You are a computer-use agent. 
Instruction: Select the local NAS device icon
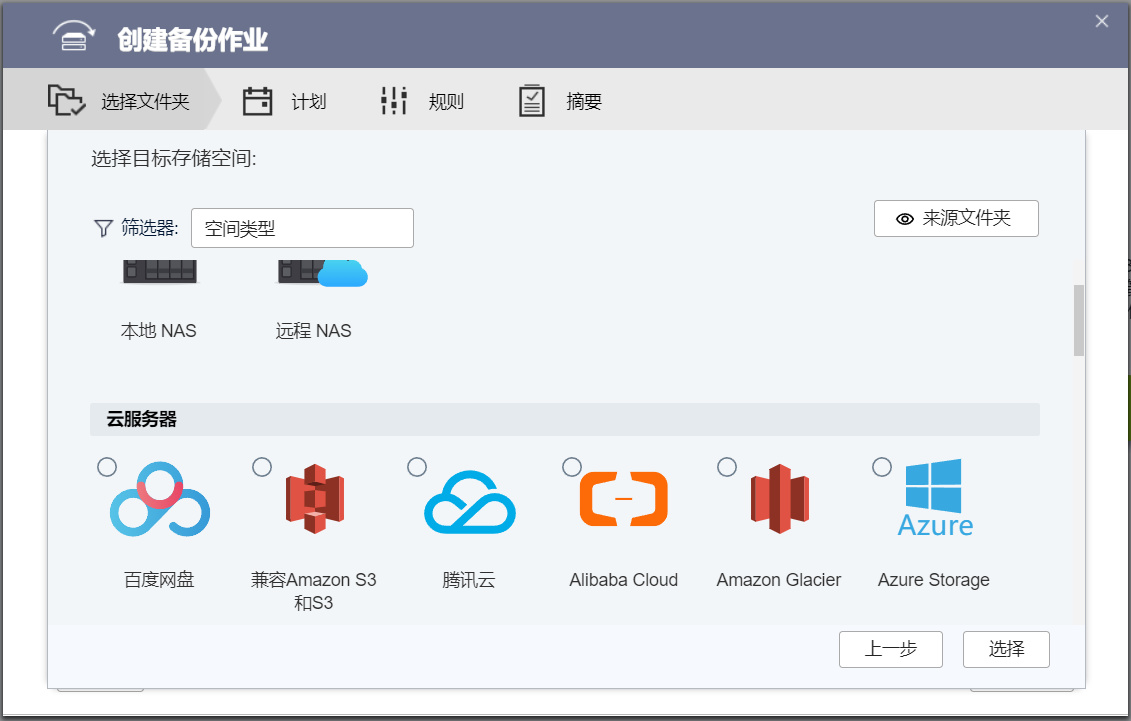coord(159,272)
